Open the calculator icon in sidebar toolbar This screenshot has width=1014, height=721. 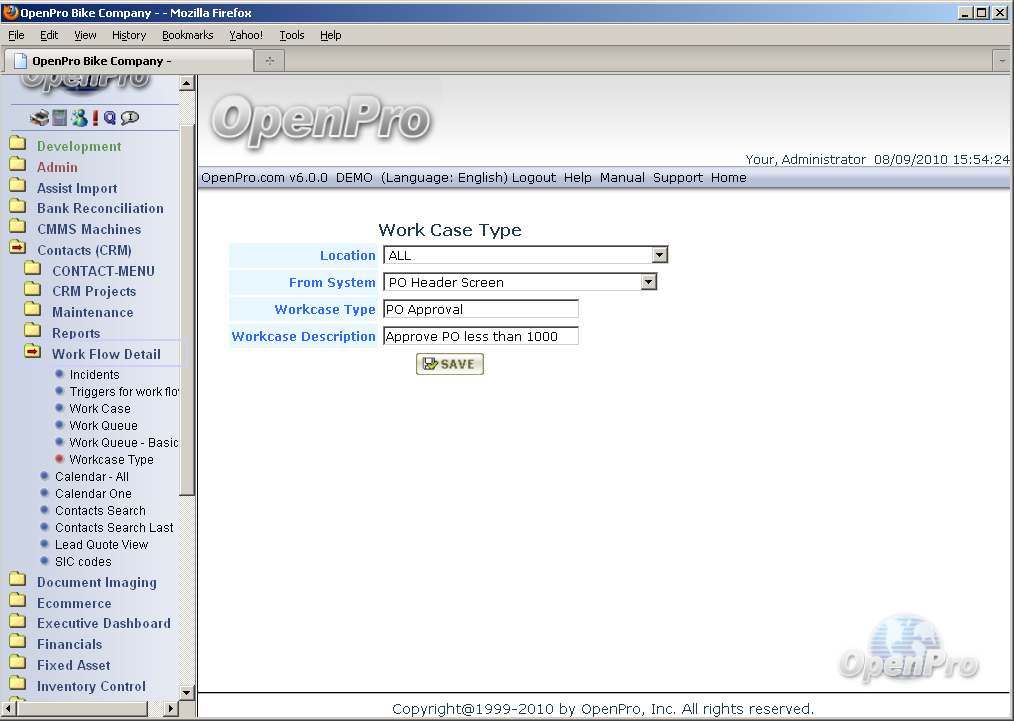click(x=60, y=118)
